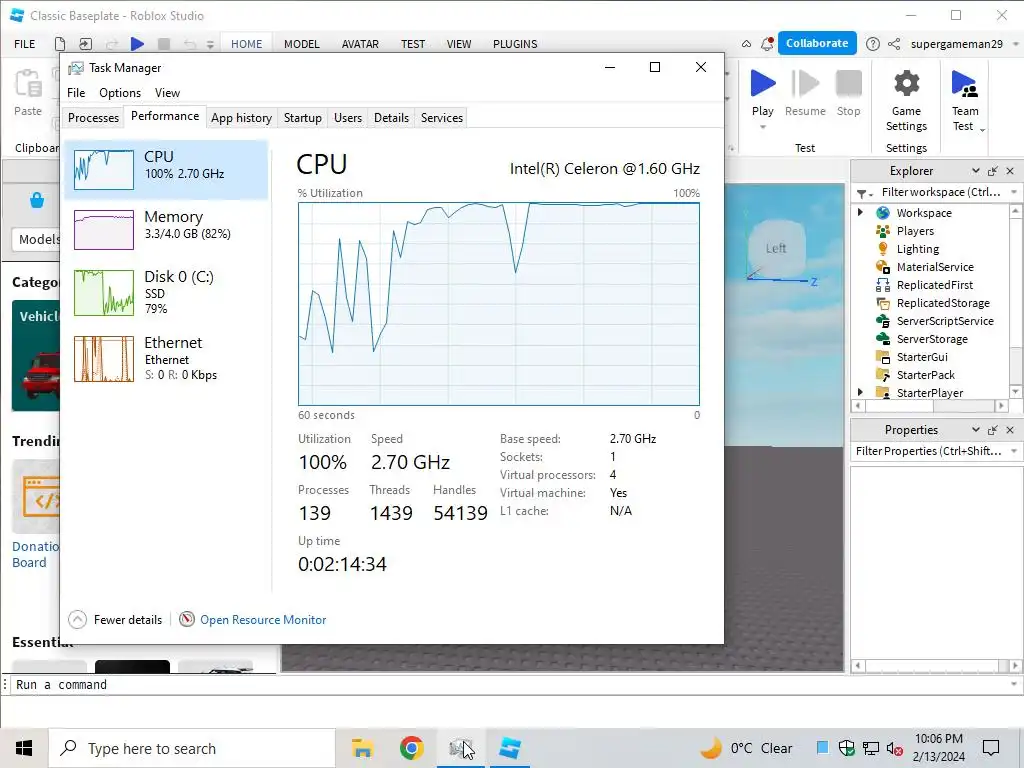The width and height of the screenshot is (1024, 768).
Task: Open Roblox Studio FILE menu
Action: coord(25,44)
